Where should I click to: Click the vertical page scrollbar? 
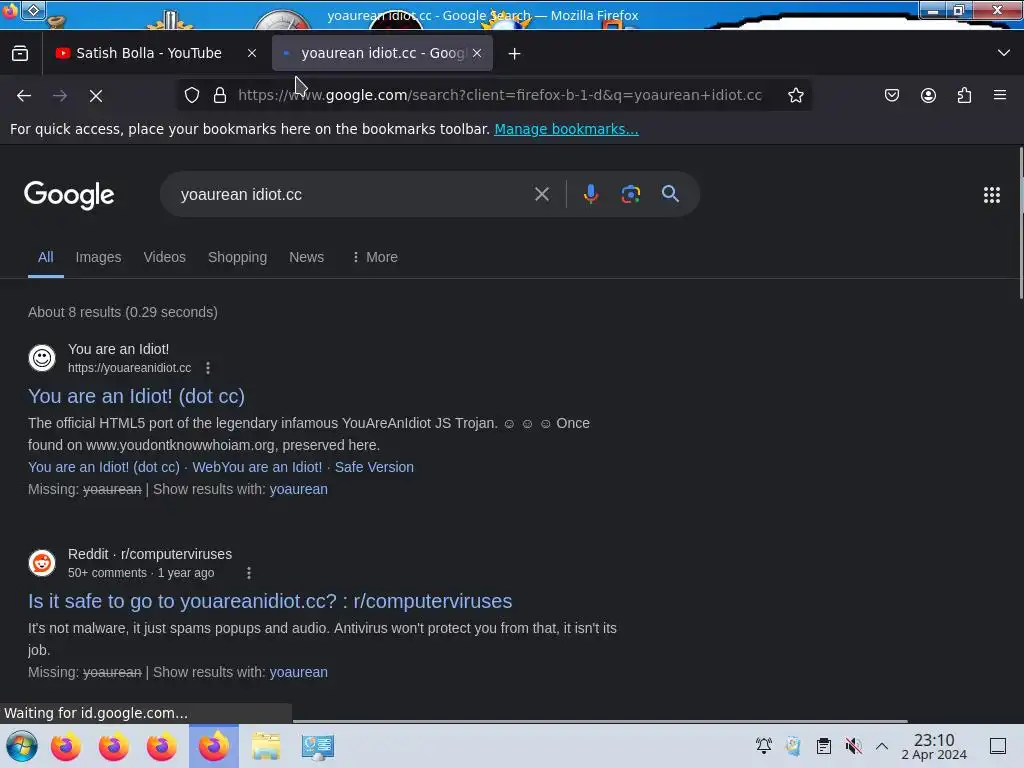[1020, 222]
